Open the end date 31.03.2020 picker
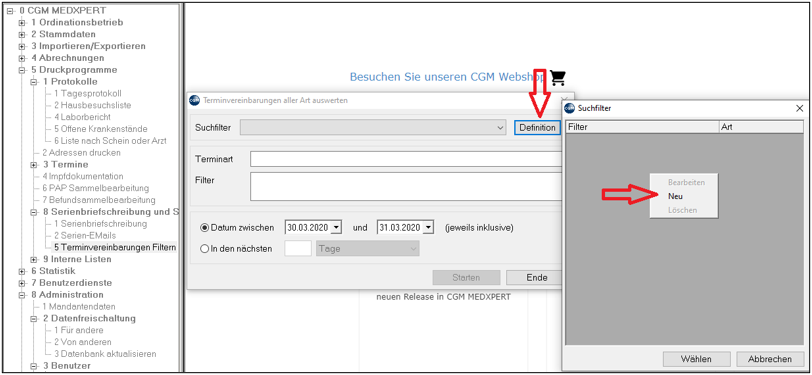The width and height of the screenshot is (812, 375). tap(428, 227)
